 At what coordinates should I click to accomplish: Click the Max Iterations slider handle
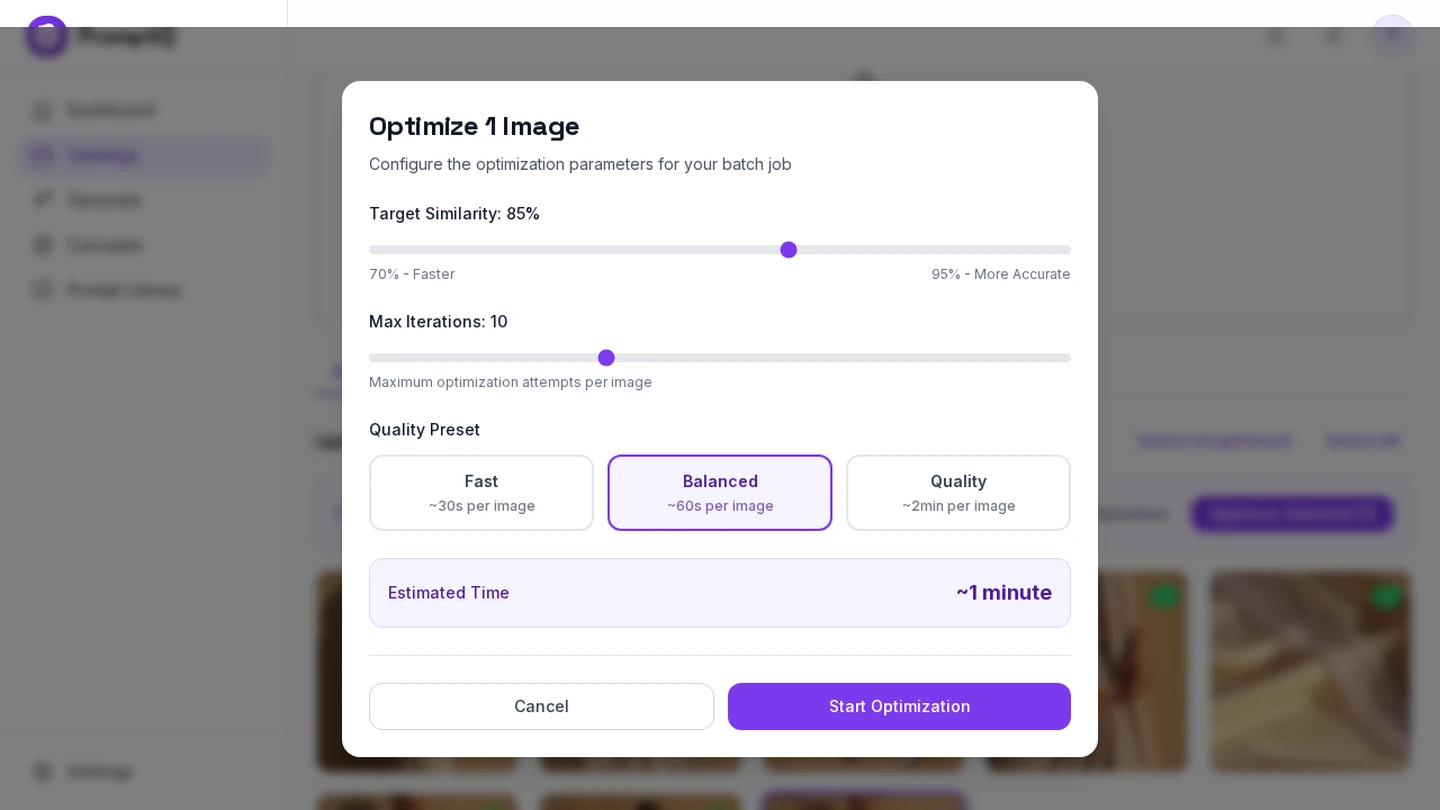pos(606,358)
